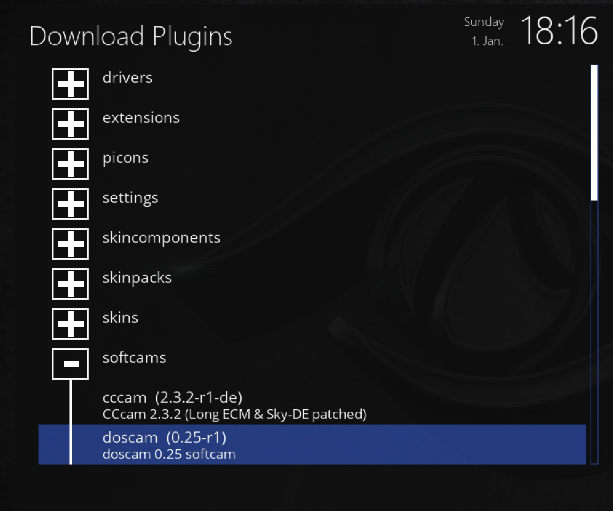
Task: Select the drivers category label
Action: [127, 78]
